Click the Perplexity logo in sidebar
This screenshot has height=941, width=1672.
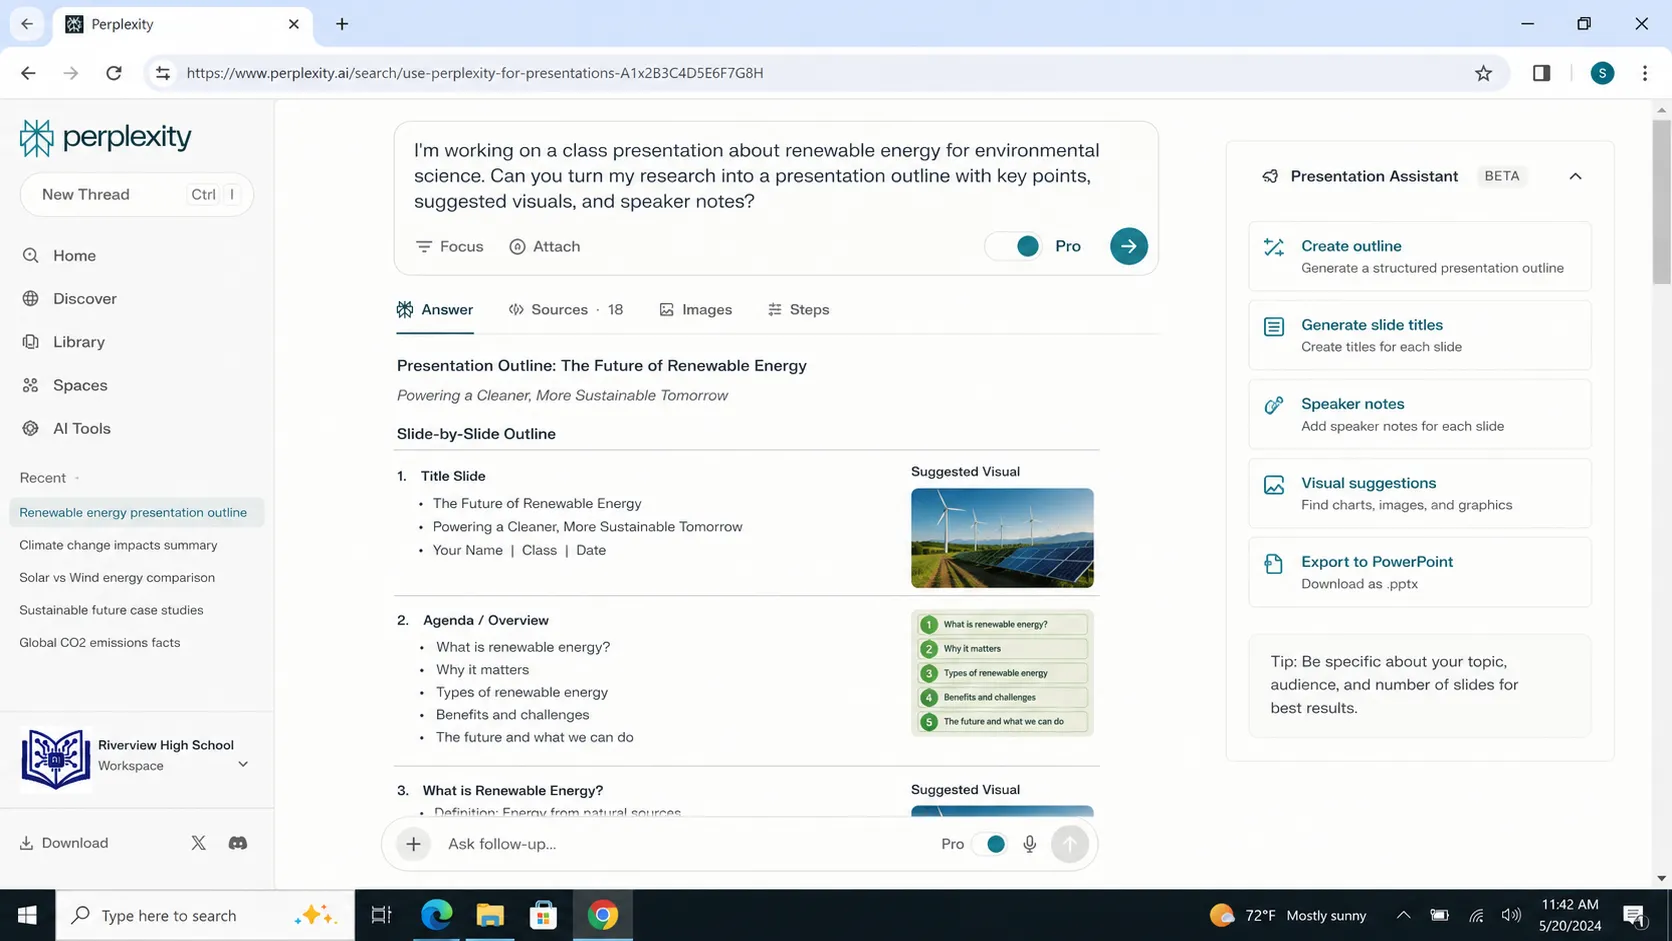pyautogui.click(x=105, y=137)
